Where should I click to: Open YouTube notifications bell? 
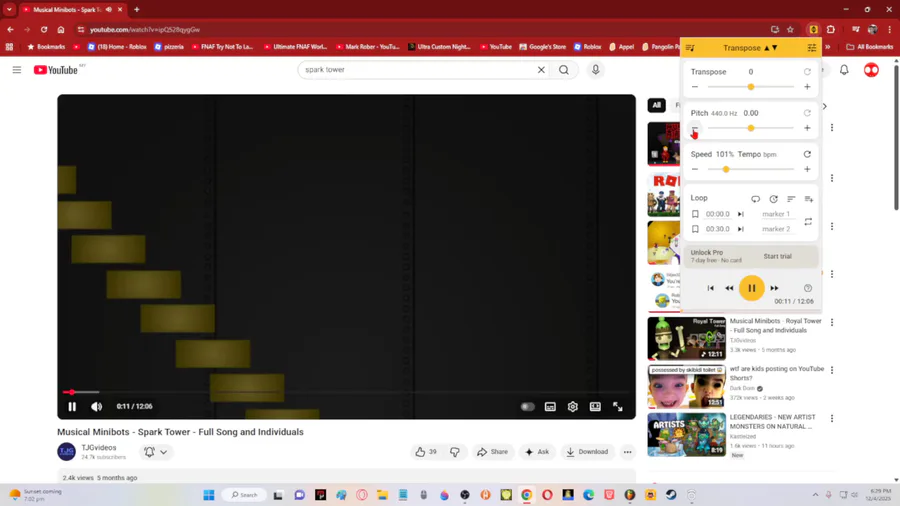pos(844,70)
